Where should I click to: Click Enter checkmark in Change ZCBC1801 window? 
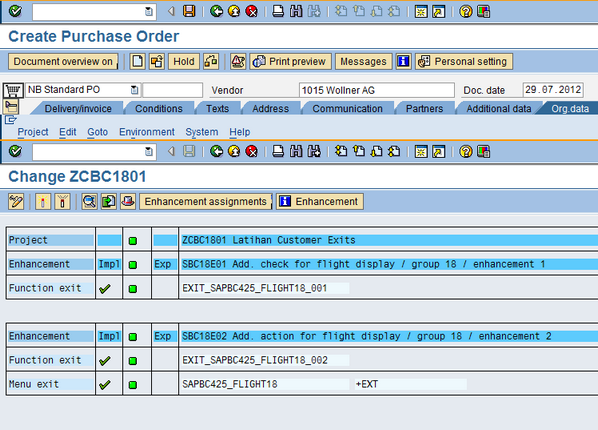click(x=15, y=151)
